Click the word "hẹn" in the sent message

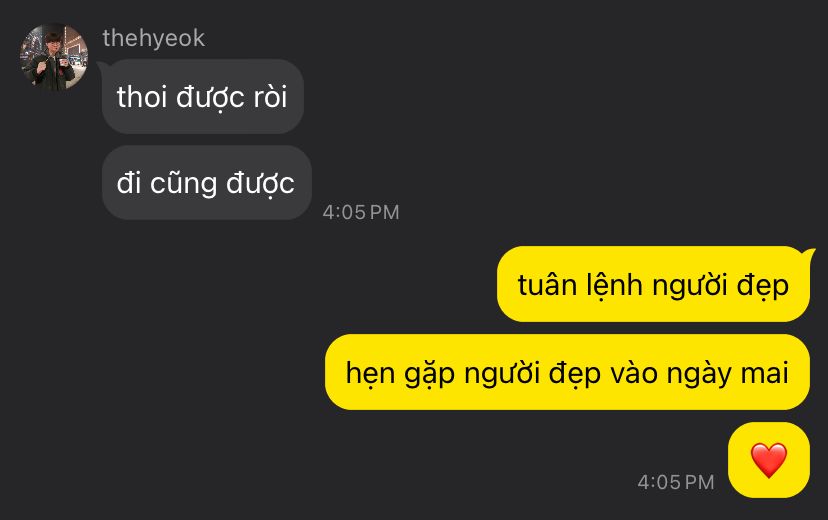click(x=370, y=374)
